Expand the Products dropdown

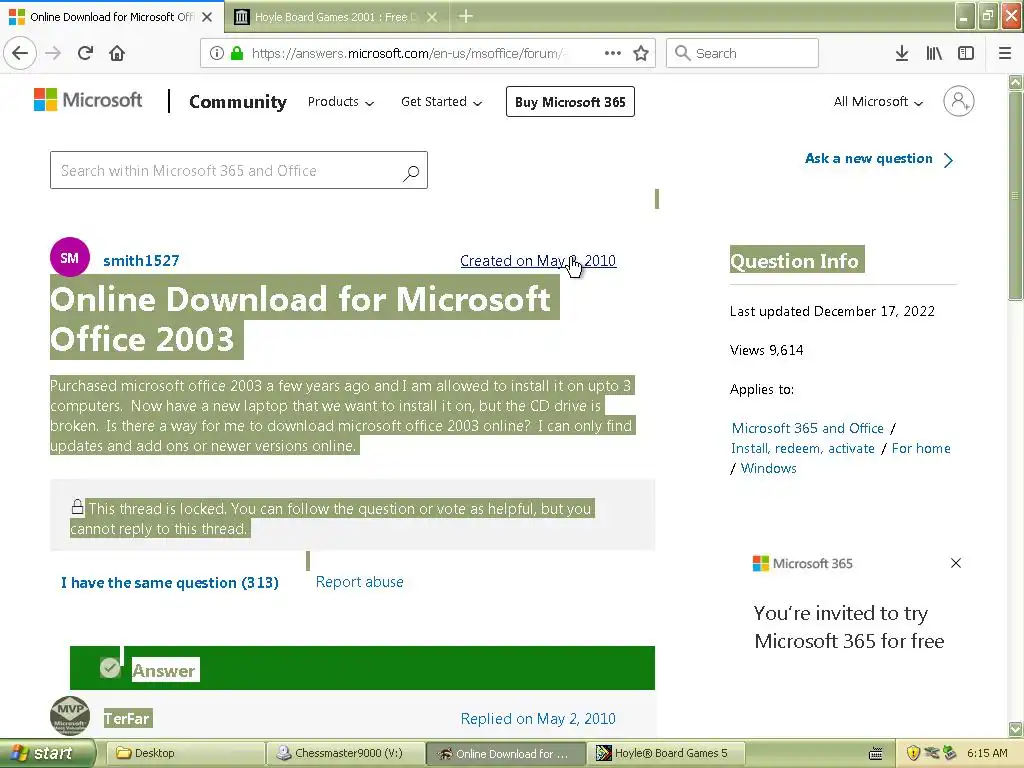[x=340, y=102]
